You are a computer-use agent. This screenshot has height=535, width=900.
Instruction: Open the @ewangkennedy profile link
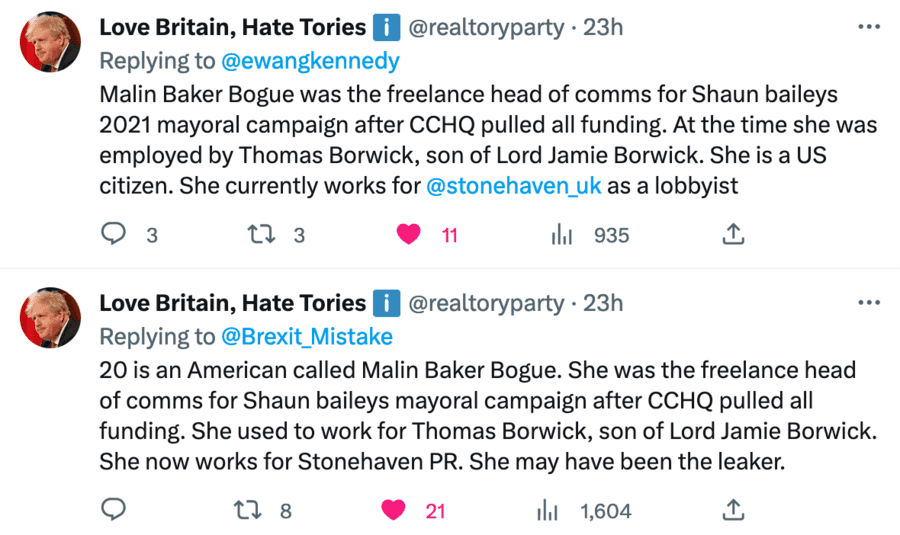[309, 61]
